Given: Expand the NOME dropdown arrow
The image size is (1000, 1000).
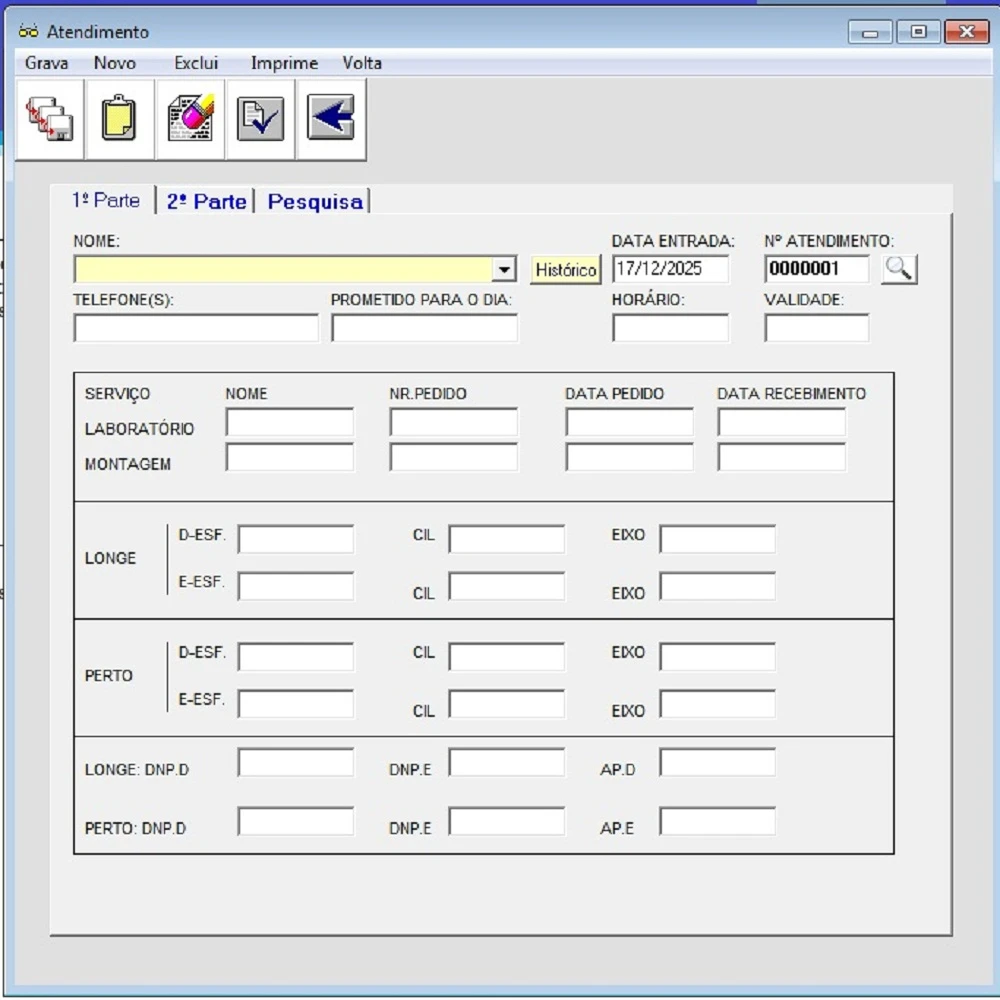Looking at the screenshot, I should (x=505, y=269).
